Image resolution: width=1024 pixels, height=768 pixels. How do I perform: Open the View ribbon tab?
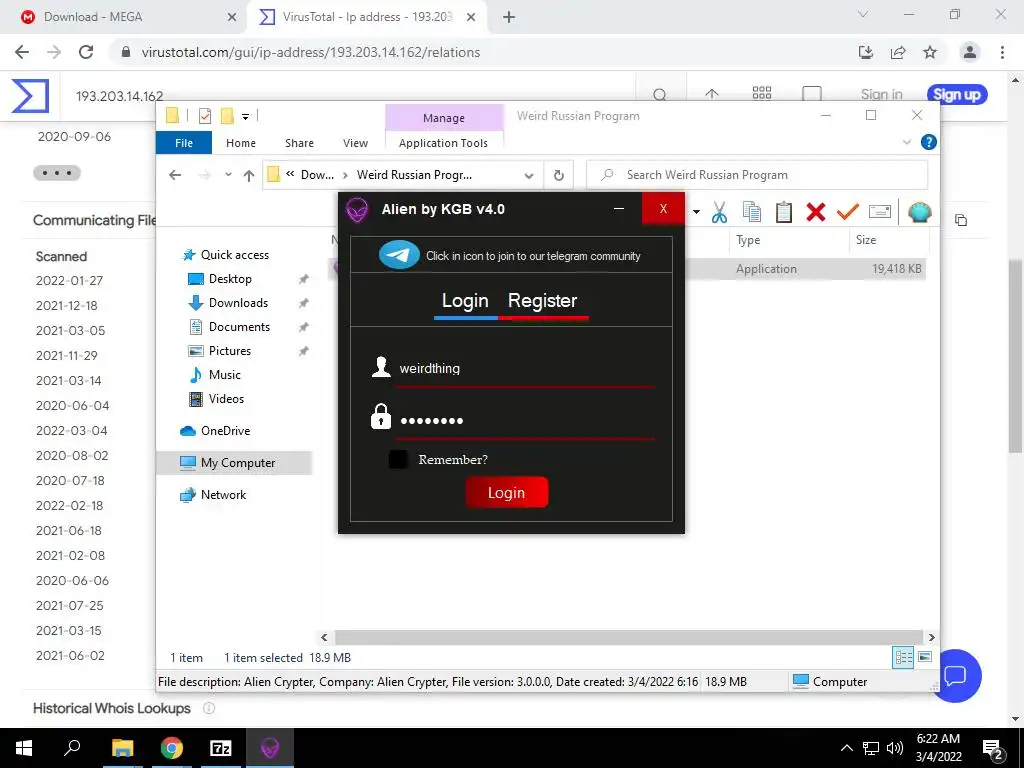pyautogui.click(x=355, y=142)
